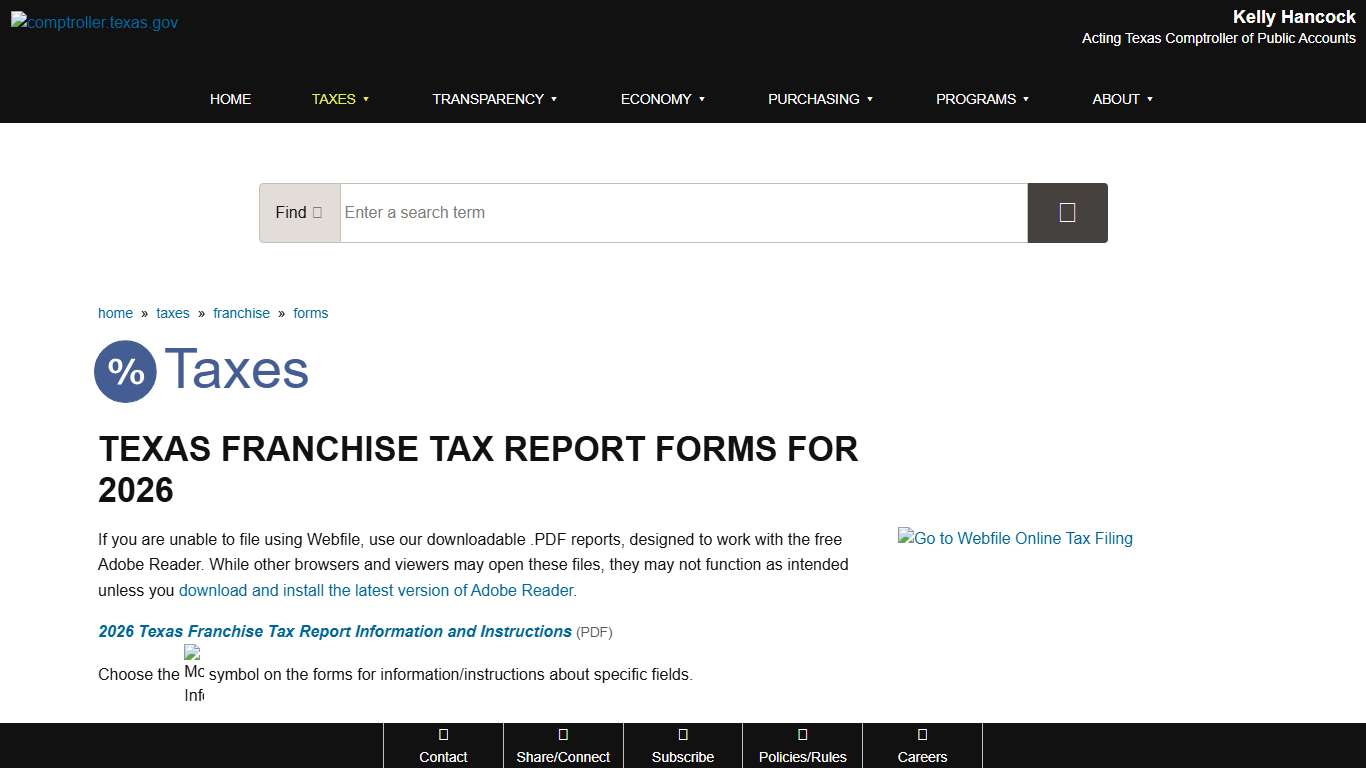Image resolution: width=1366 pixels, height=768 pixels.
Task: Open Contact from the footer icon
Action: pos(443,736)
